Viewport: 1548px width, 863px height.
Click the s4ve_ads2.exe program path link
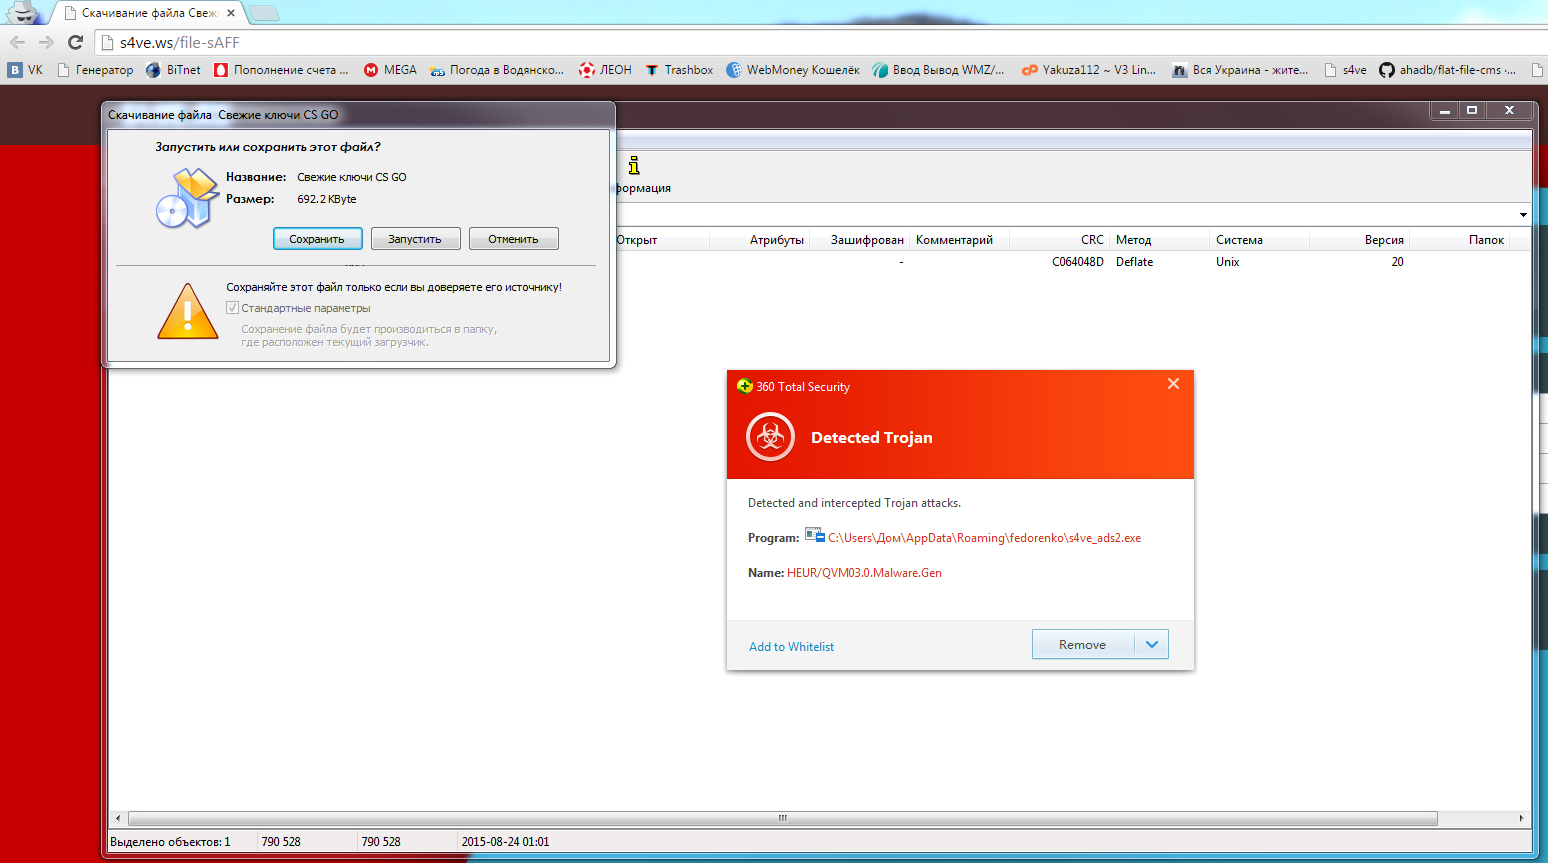point(984,538)
